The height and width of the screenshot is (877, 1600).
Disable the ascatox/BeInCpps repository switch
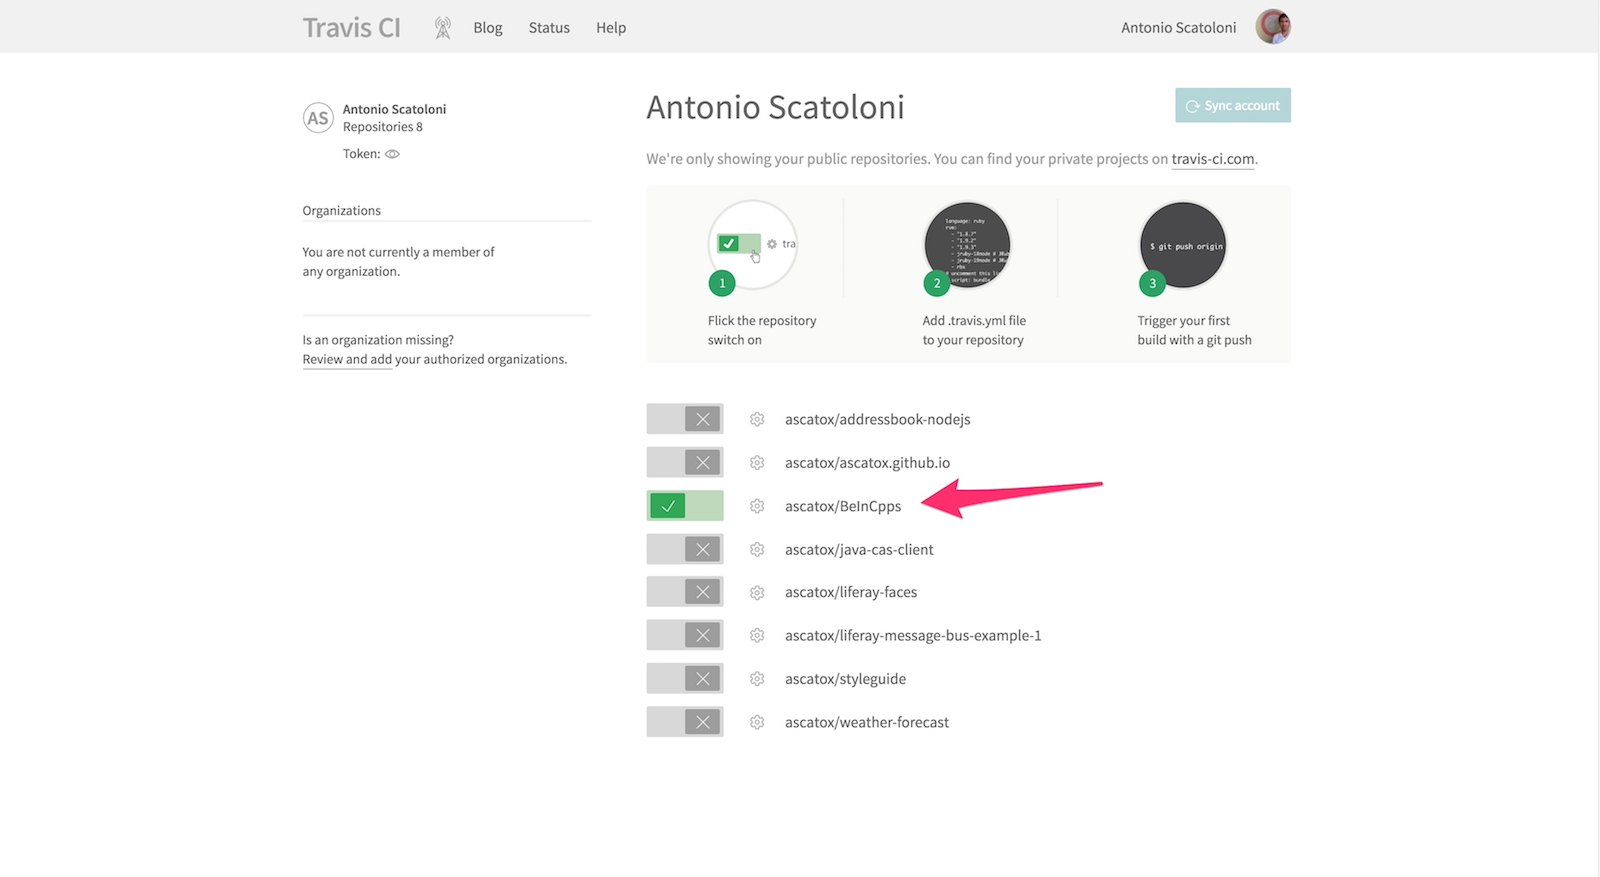[685, 506]
